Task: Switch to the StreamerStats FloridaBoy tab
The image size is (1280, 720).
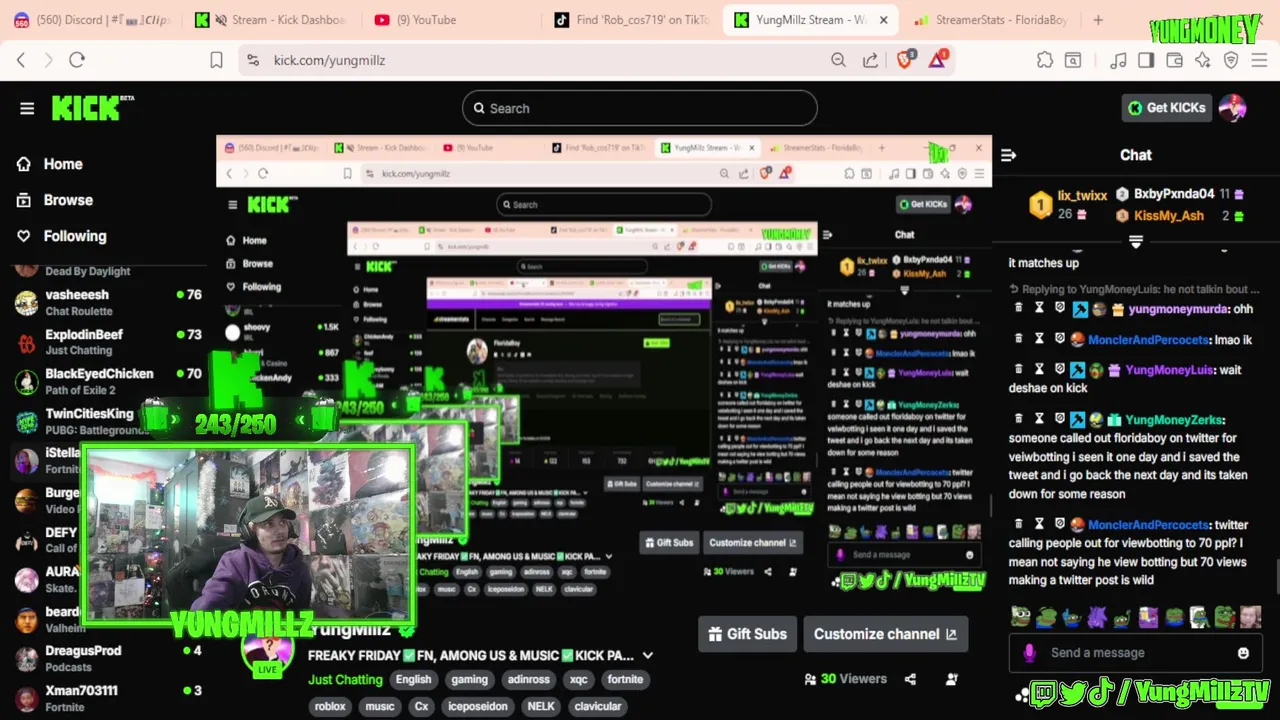Action: [990, 20]
